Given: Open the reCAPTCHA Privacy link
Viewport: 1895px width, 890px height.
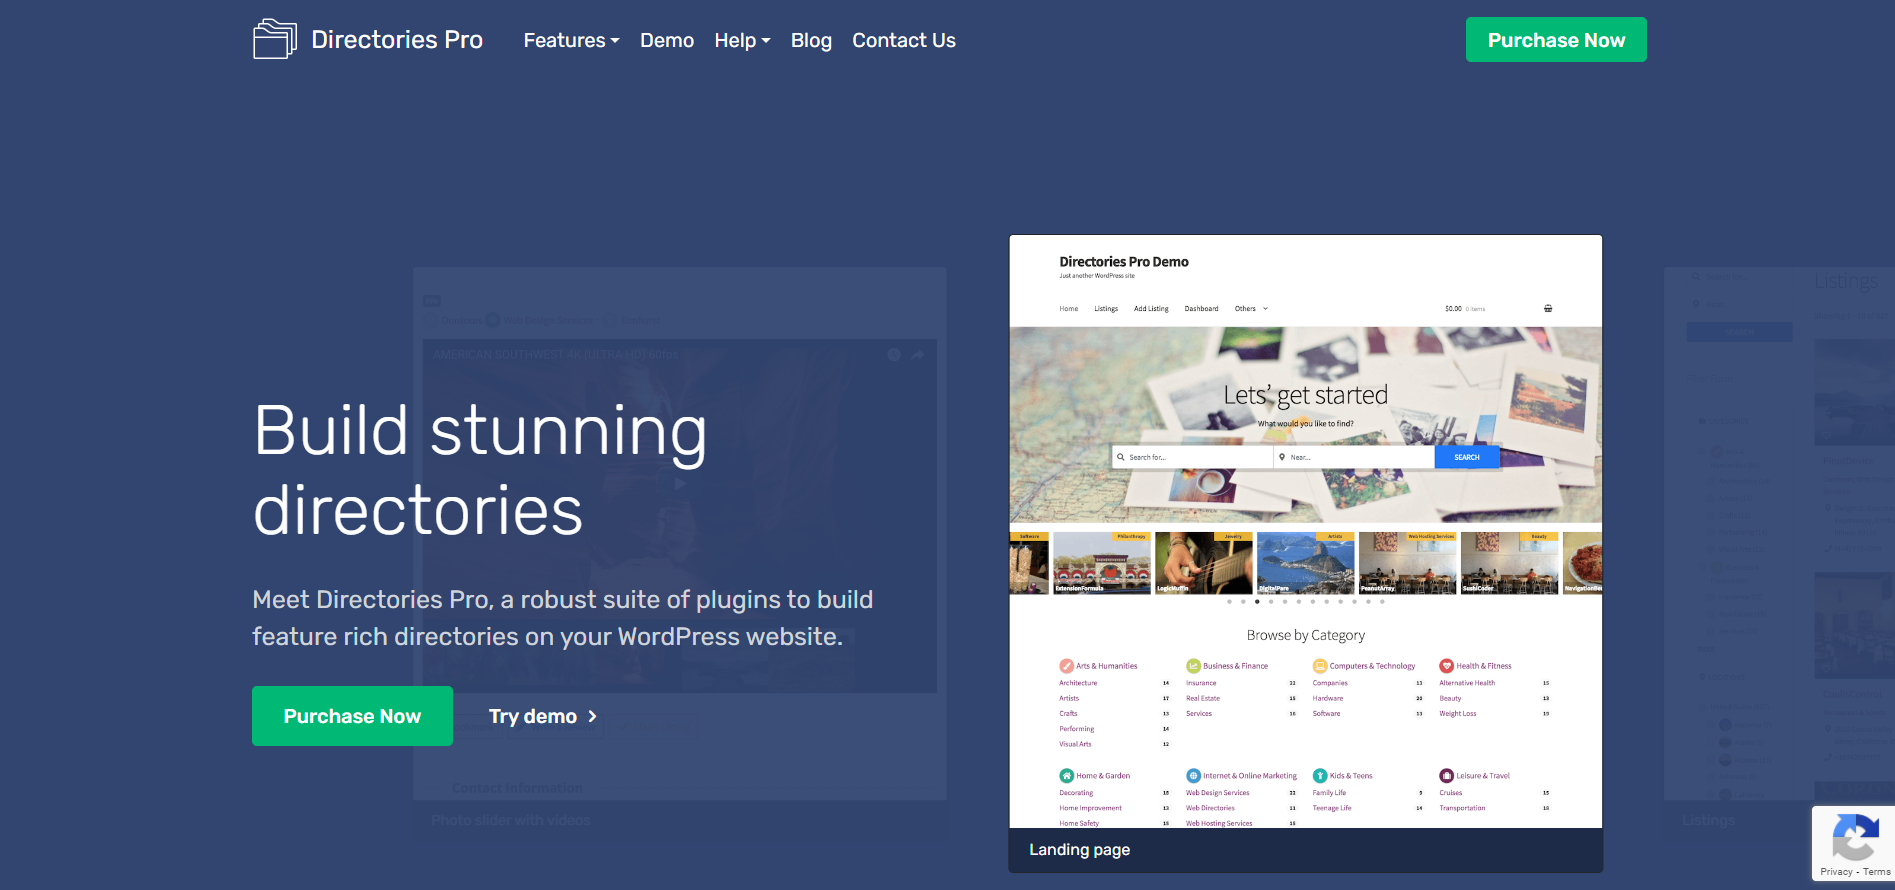Looking at the screenshot, I should click(1836, 872).
